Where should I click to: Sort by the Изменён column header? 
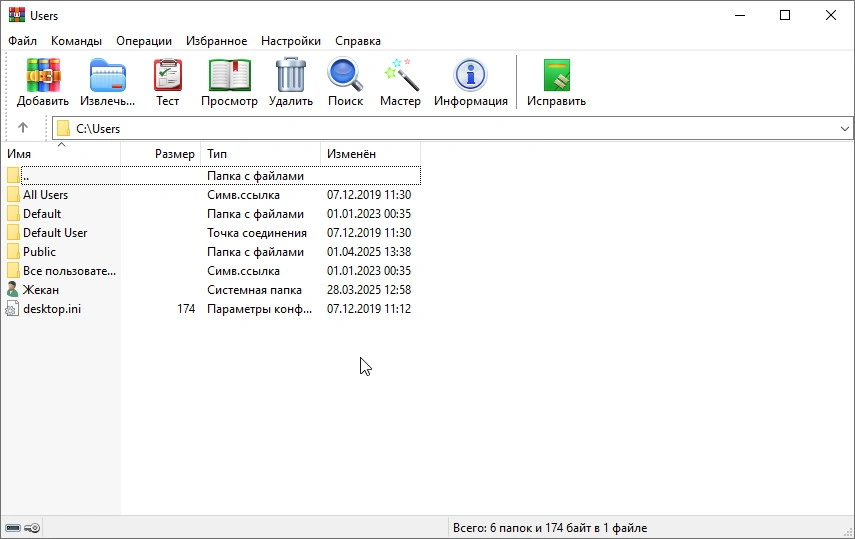coord(370,154)
